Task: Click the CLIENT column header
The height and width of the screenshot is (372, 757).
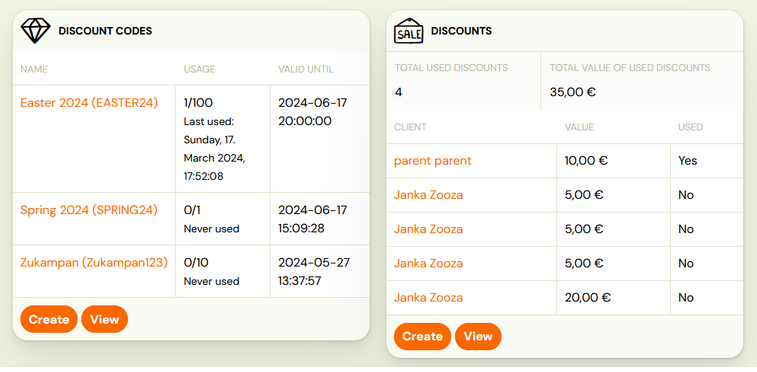Action: (x=410, y=127)
